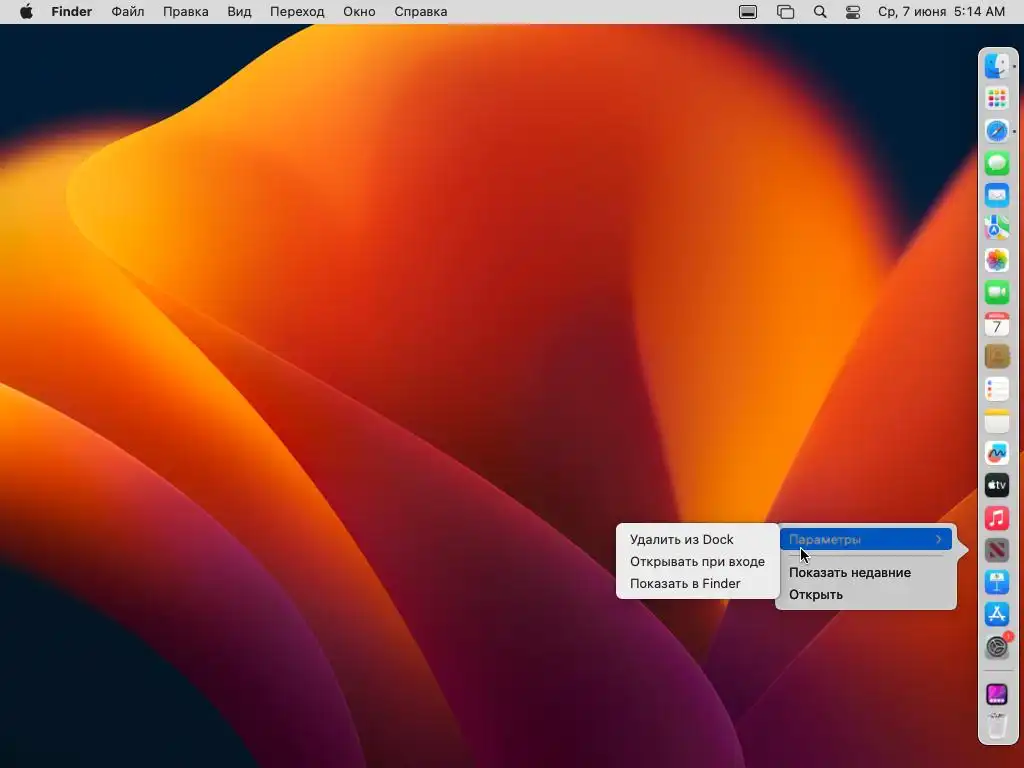Open the Справка menu
Screen dimensions: 1024x768
tap(421, 12)
